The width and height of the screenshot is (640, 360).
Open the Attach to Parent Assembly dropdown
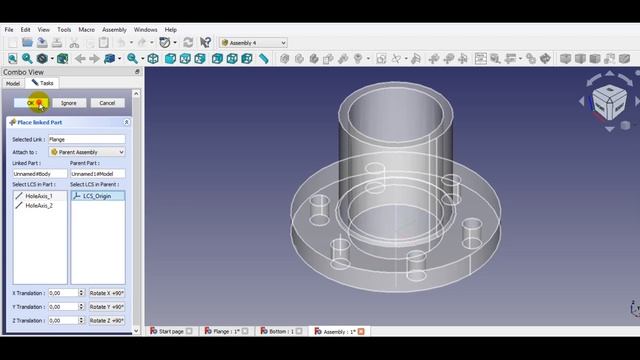(87, 152)
